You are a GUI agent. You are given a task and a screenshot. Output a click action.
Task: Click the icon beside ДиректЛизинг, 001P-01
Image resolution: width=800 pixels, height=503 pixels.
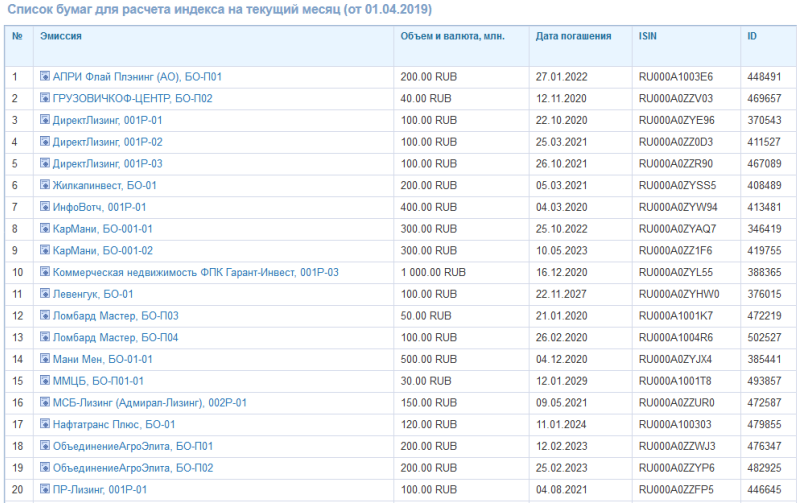45,119
